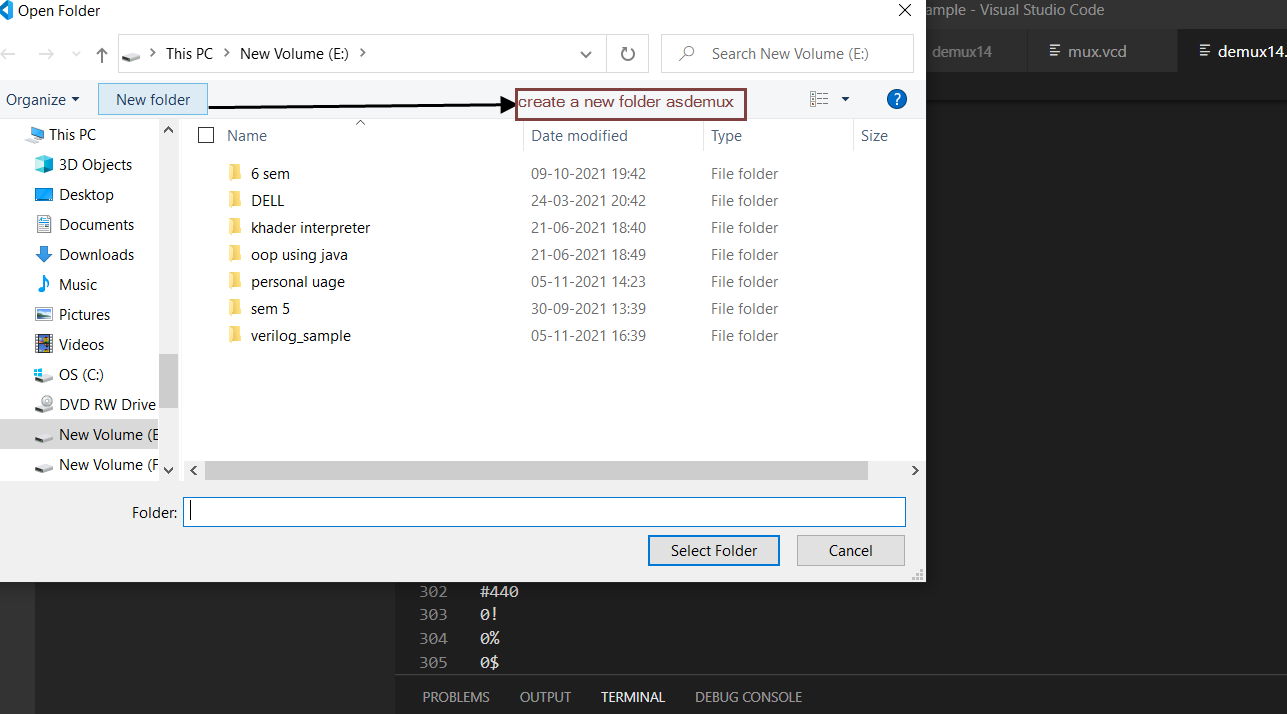Sort by Date modified column header
Screen dimensions: 1287x714
579,135
